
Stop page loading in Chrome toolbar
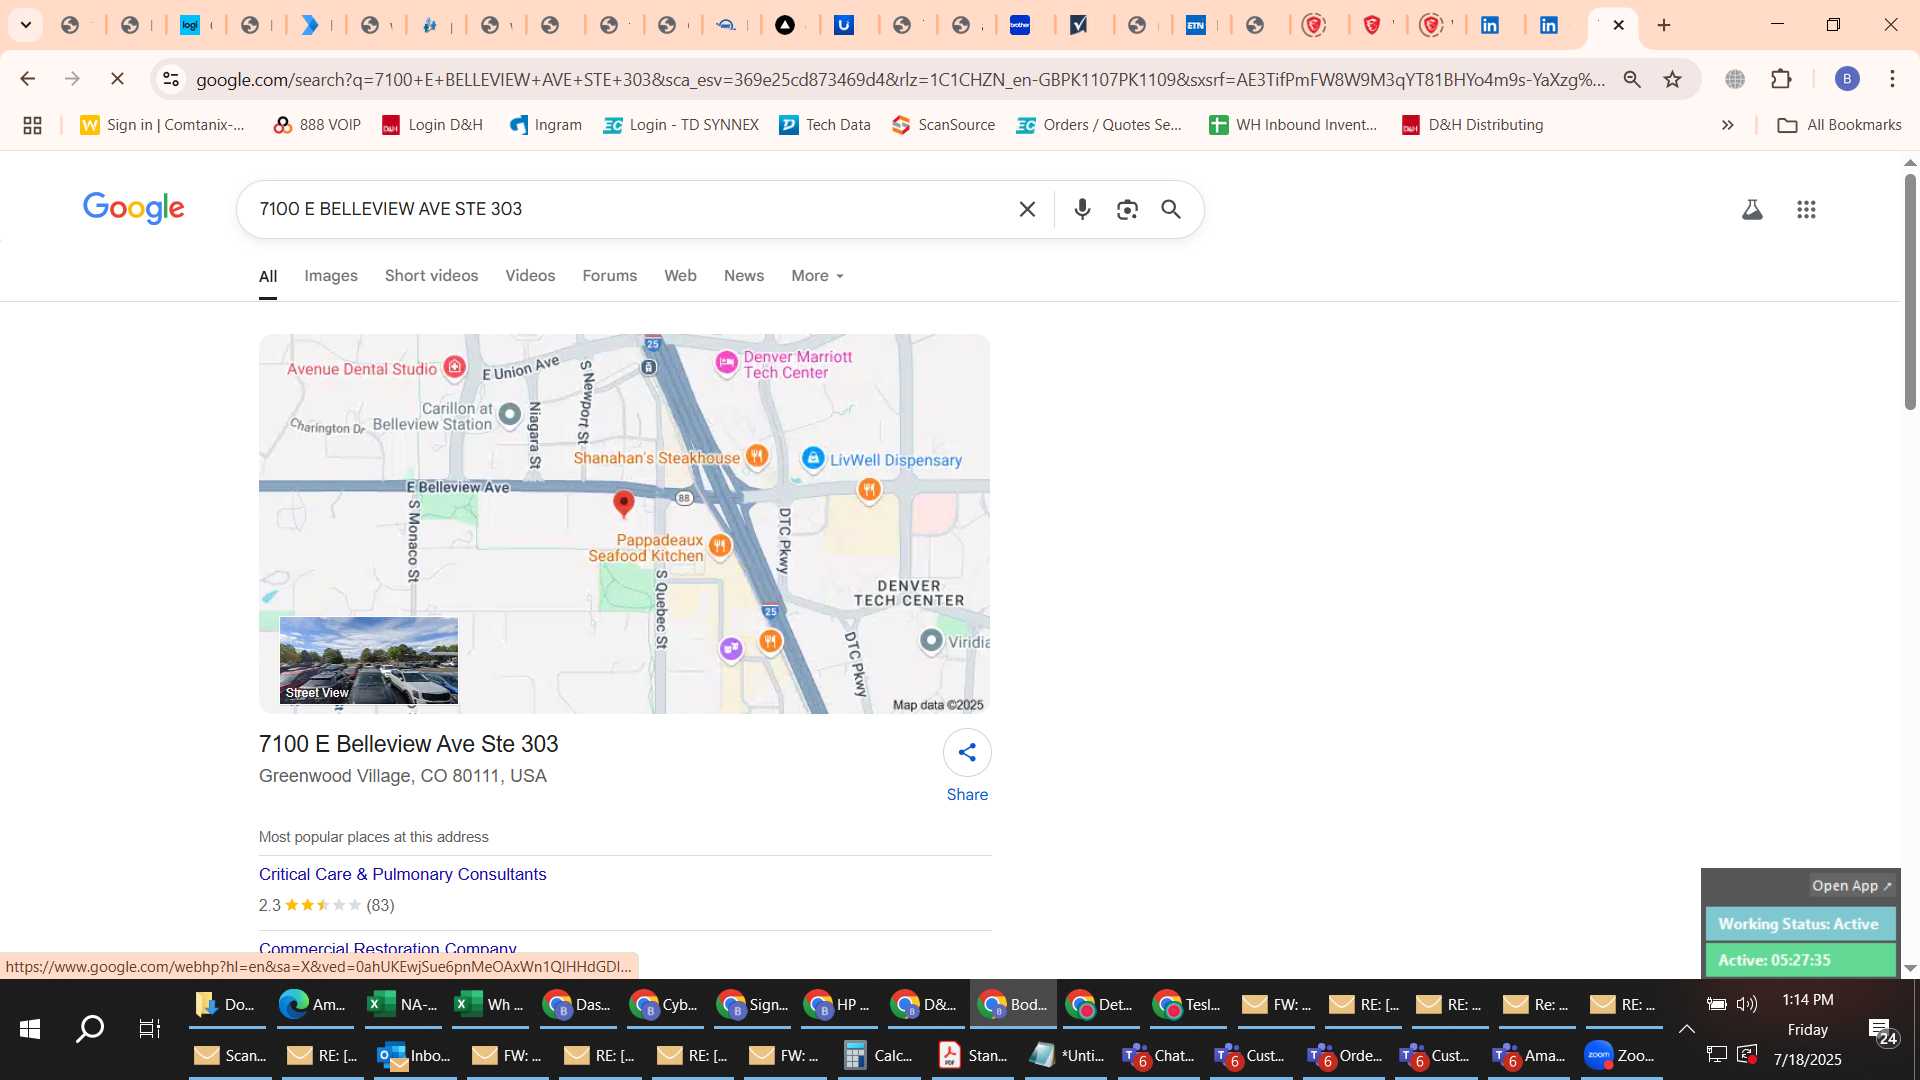(117, 79)
